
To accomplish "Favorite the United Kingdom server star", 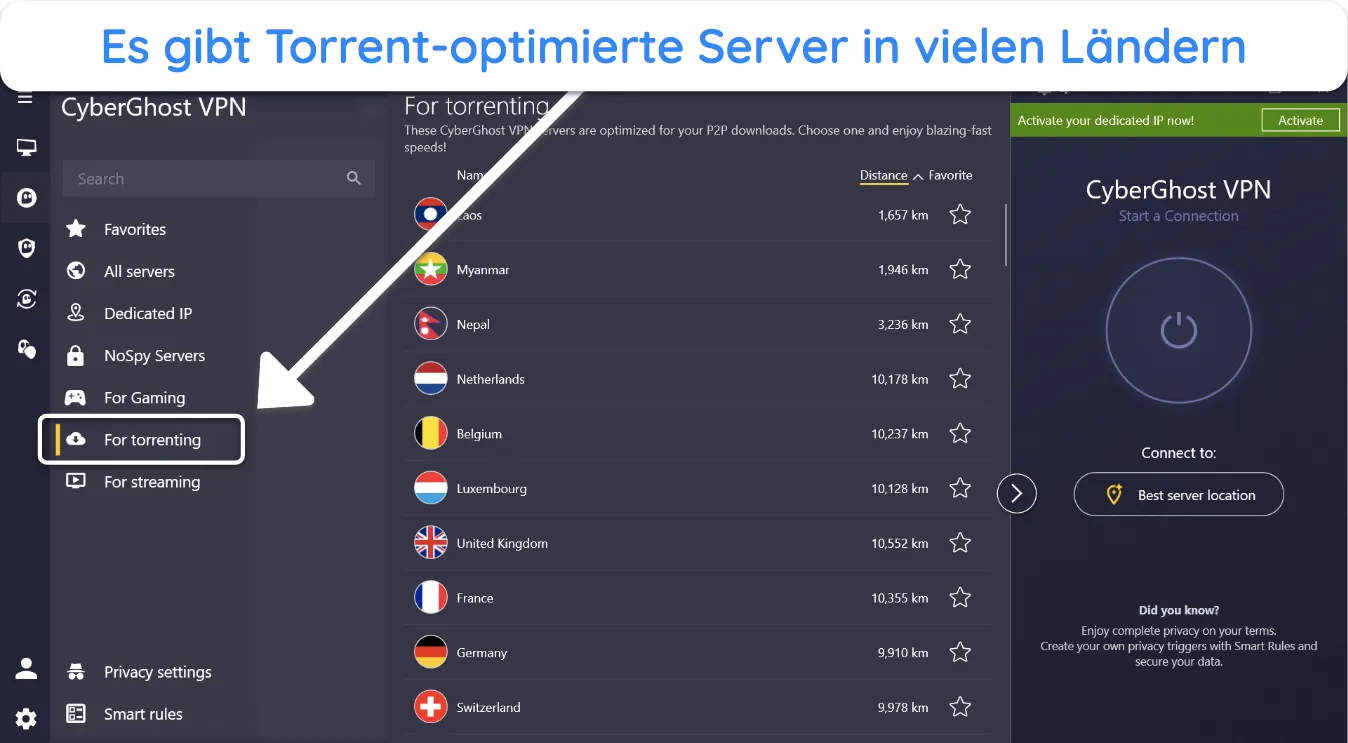I will pyautogui.click(x=960, y=543).
